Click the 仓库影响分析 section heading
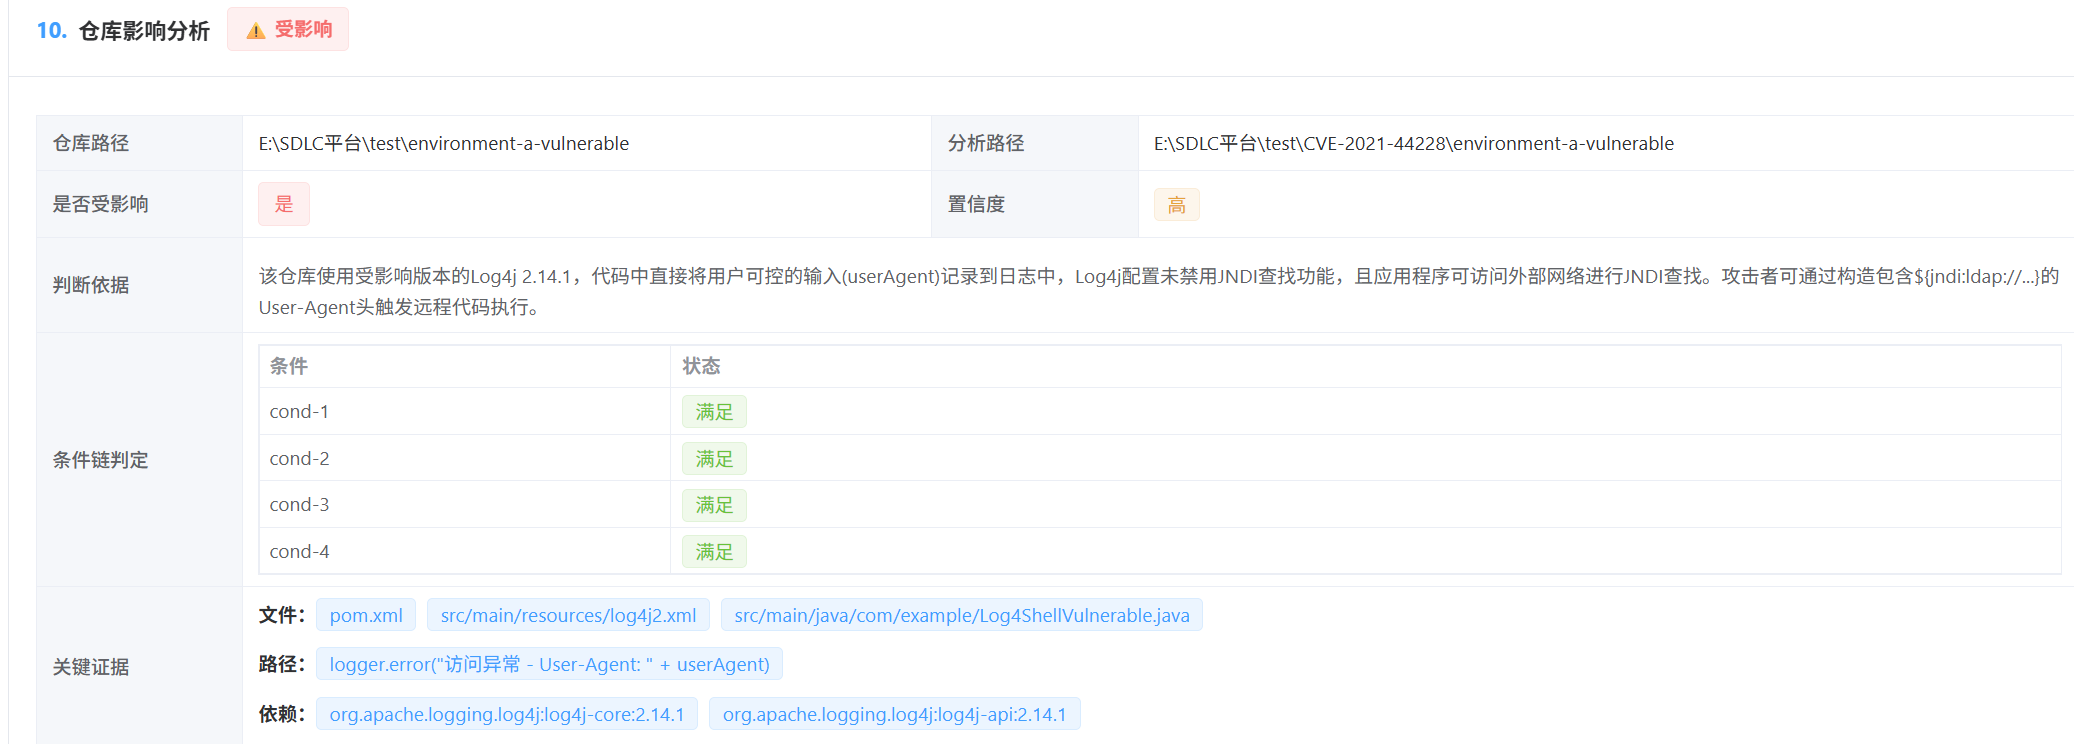Screen dimensions: 2074x744 point(143,31)
